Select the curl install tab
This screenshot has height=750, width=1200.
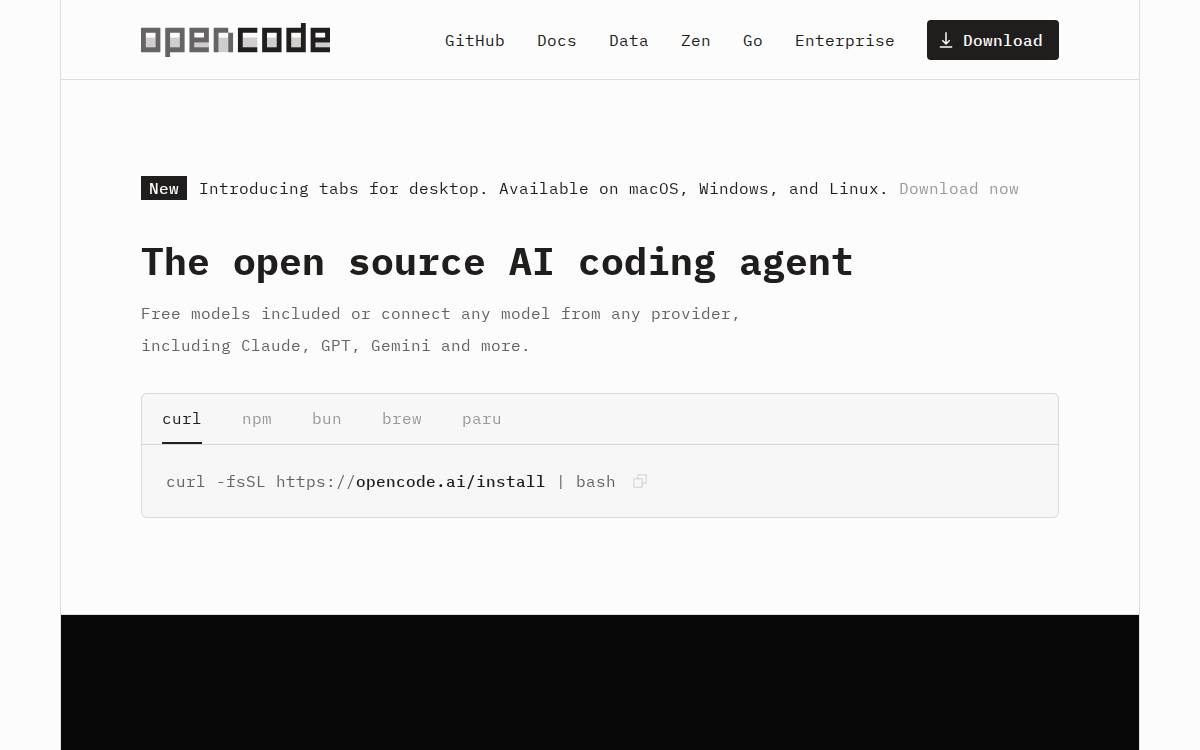pos(182,419)
